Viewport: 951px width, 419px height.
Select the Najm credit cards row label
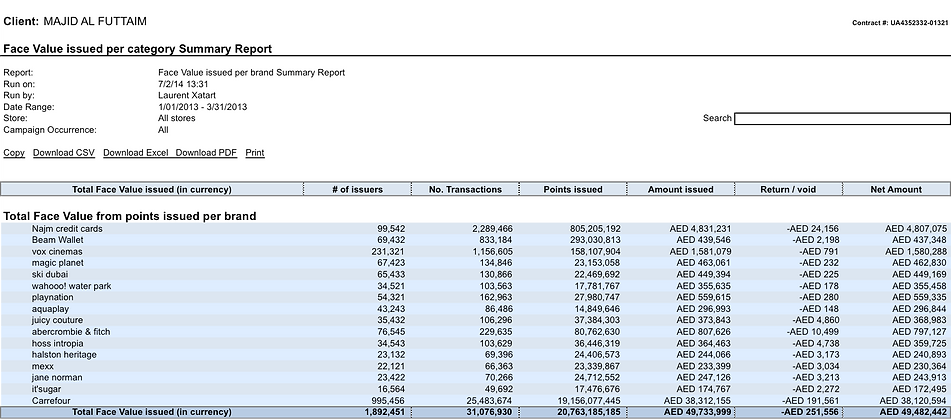pos(67,229)
